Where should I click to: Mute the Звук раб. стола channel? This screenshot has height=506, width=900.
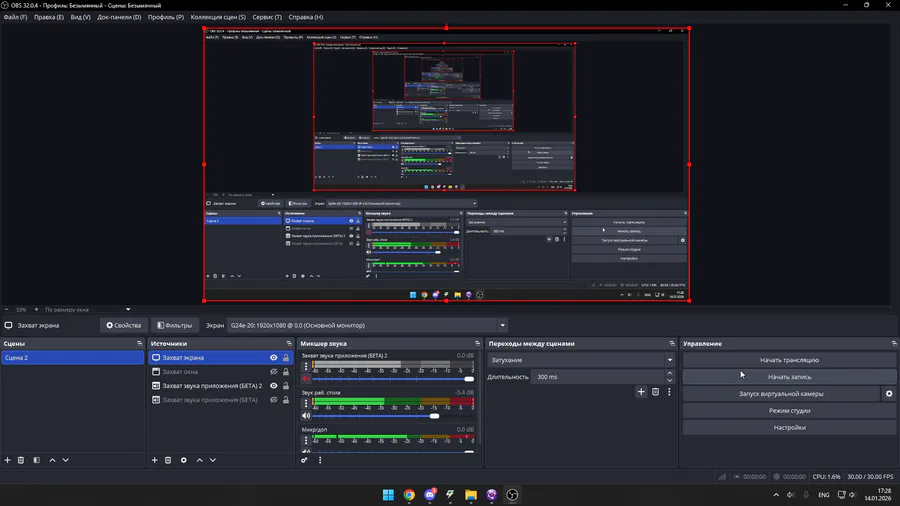[306, 416]
